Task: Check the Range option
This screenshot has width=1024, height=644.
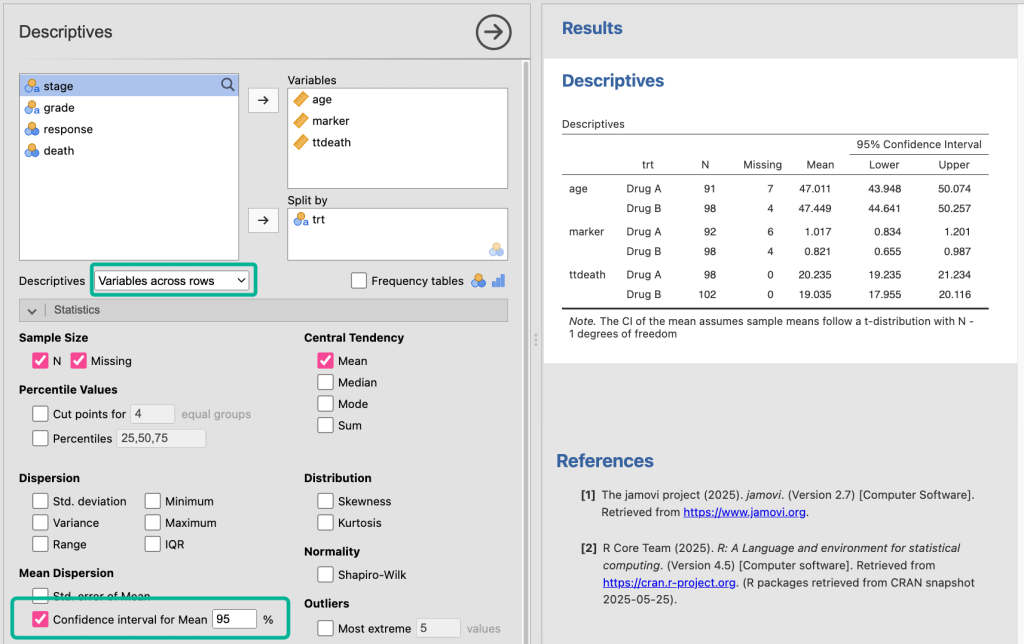Action: (40, 544)
